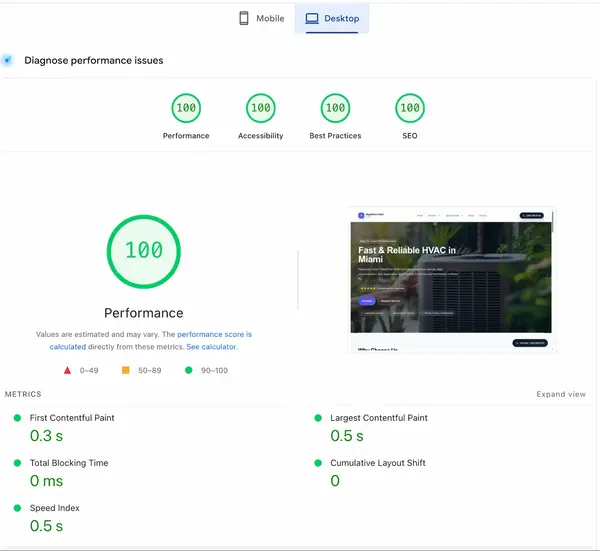Click the Best Practices label under its gauge

coord(335,136)
